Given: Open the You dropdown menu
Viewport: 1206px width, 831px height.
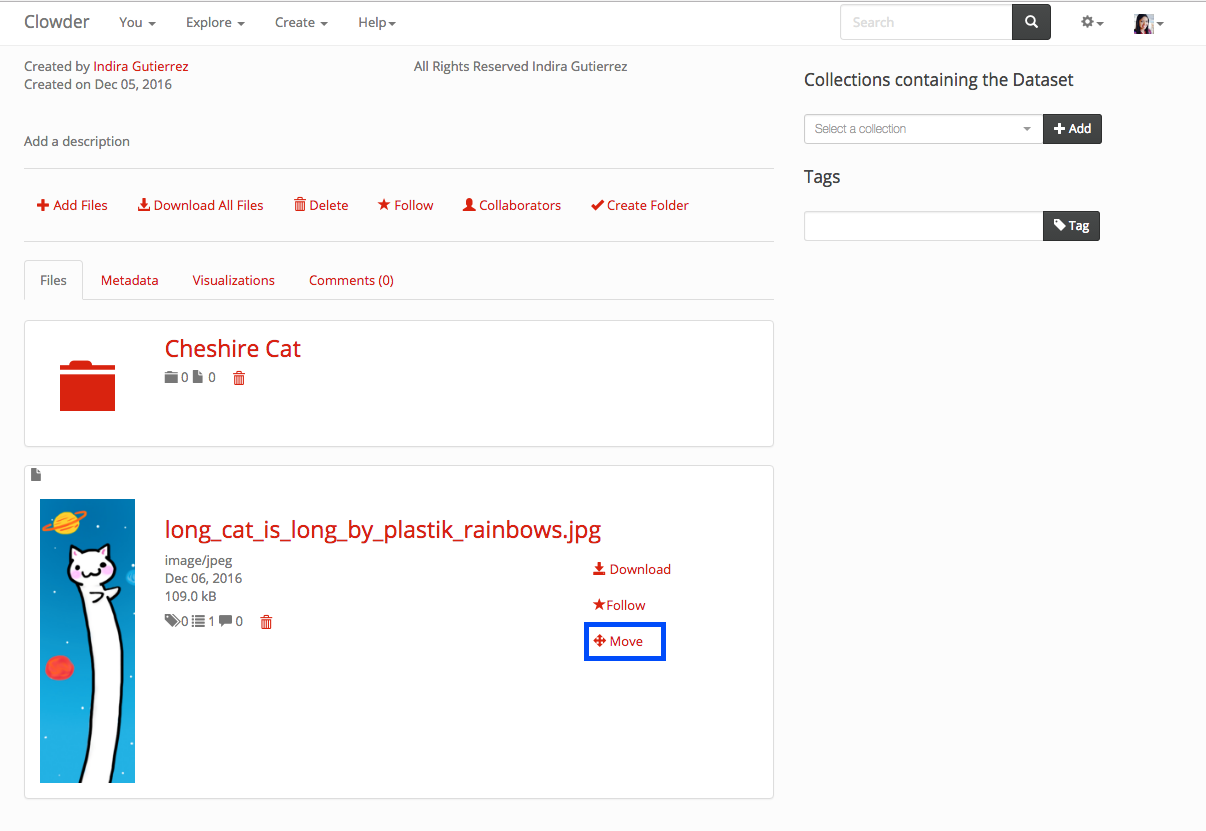Looking at the screenshot, I should click(x=137, y=22).
